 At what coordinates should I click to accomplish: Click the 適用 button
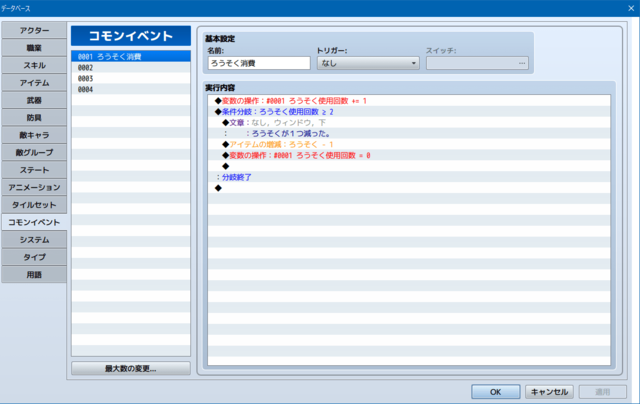pos(602,392)
